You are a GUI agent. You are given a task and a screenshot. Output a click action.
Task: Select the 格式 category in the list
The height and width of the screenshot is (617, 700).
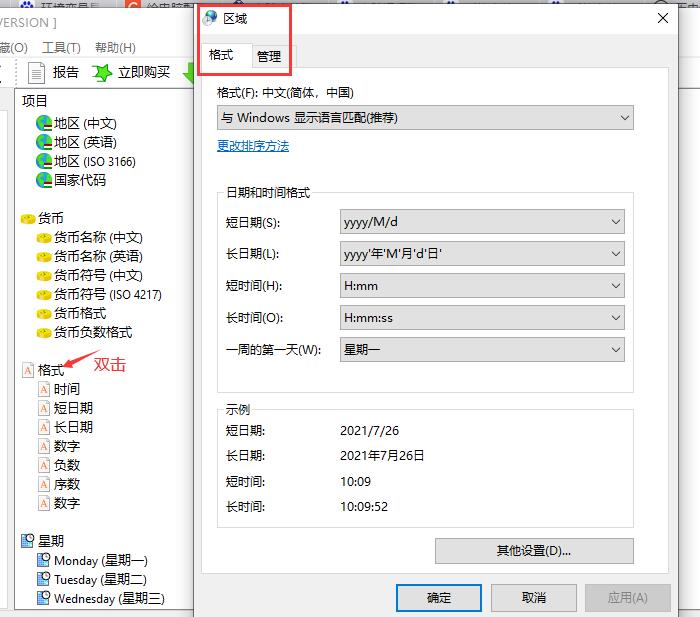pyautogui.click(x=51, y=370)
